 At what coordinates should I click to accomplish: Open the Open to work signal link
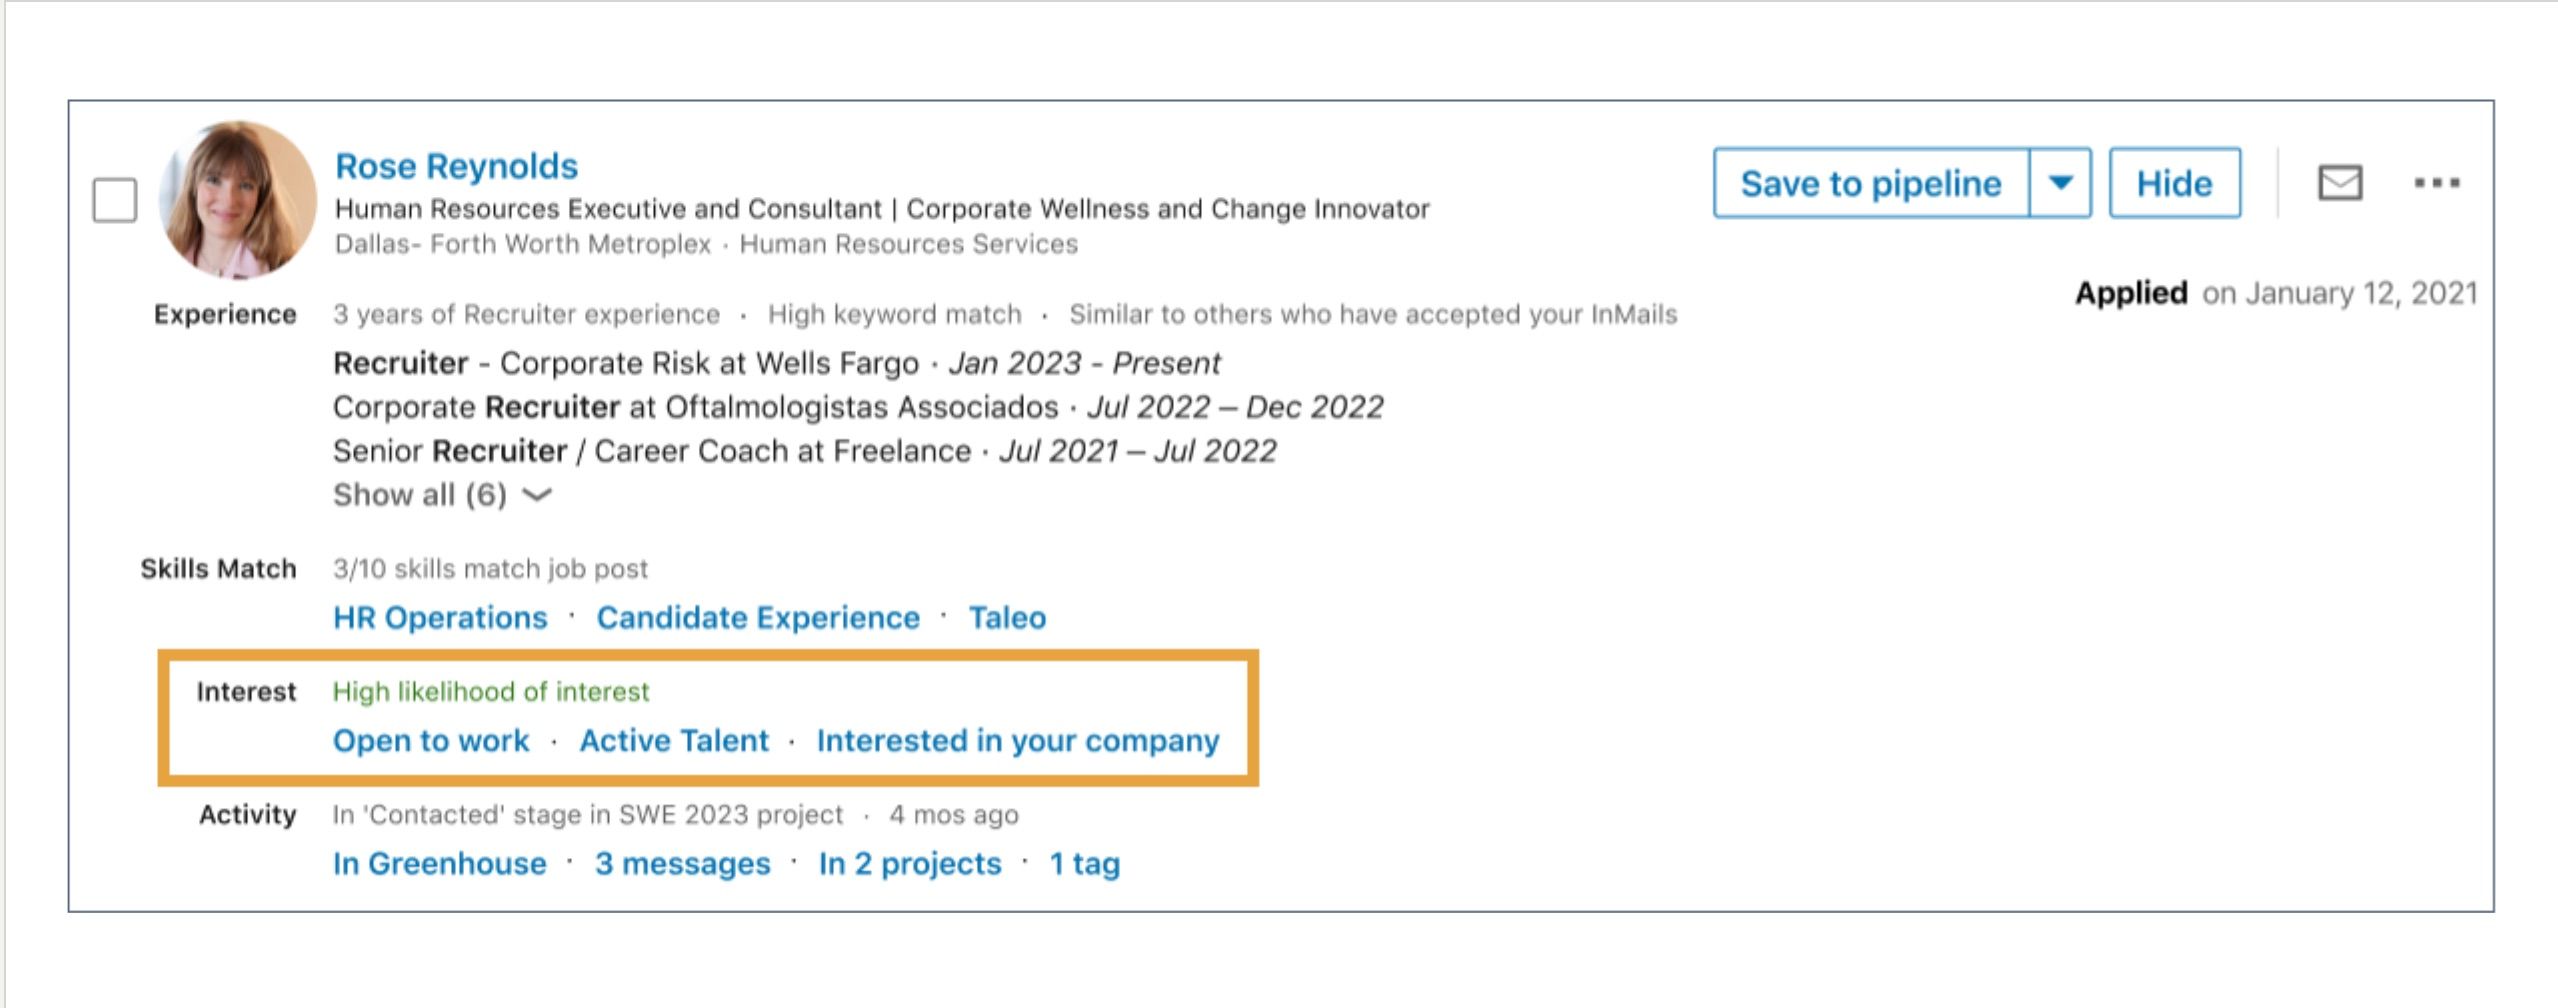click(431, 741)
